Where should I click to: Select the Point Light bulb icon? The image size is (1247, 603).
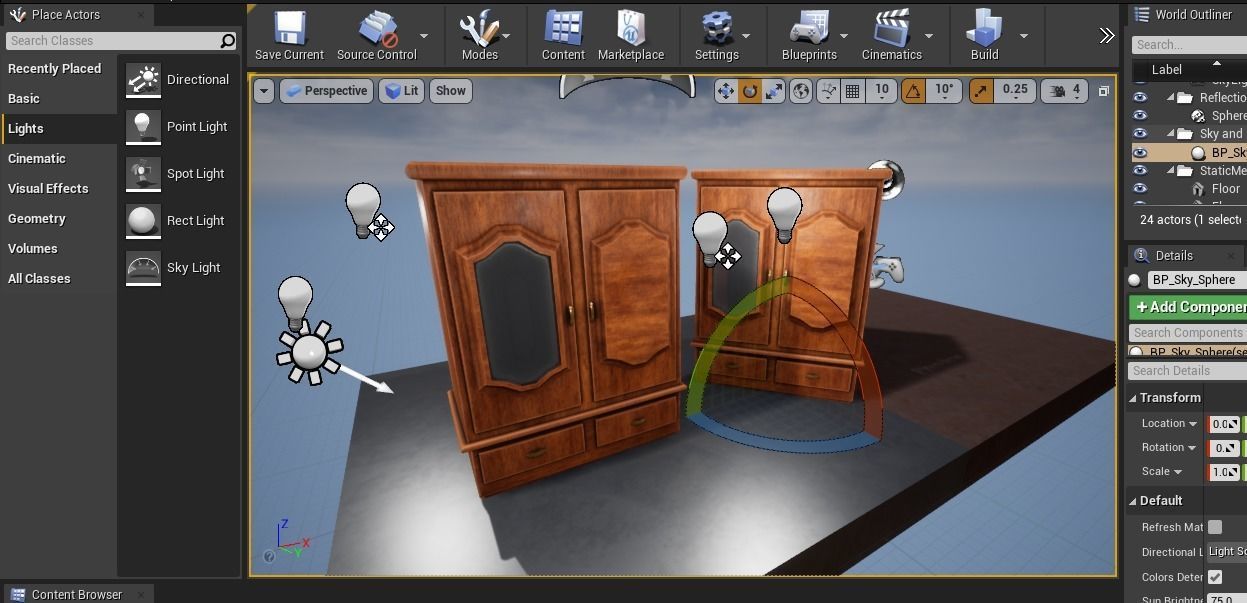coord(143,127)
